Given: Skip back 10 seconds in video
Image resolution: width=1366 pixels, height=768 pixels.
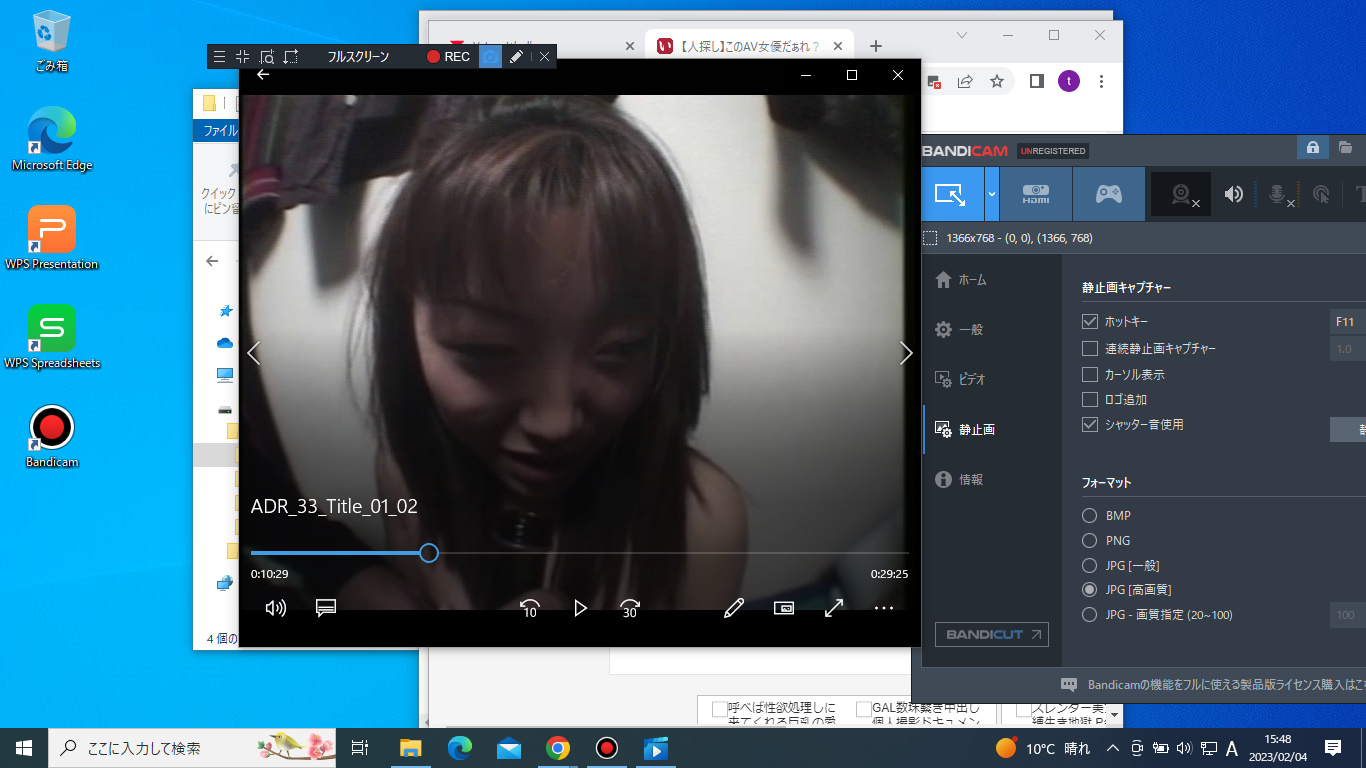Looking at the screenshot, I should [530, 608].
